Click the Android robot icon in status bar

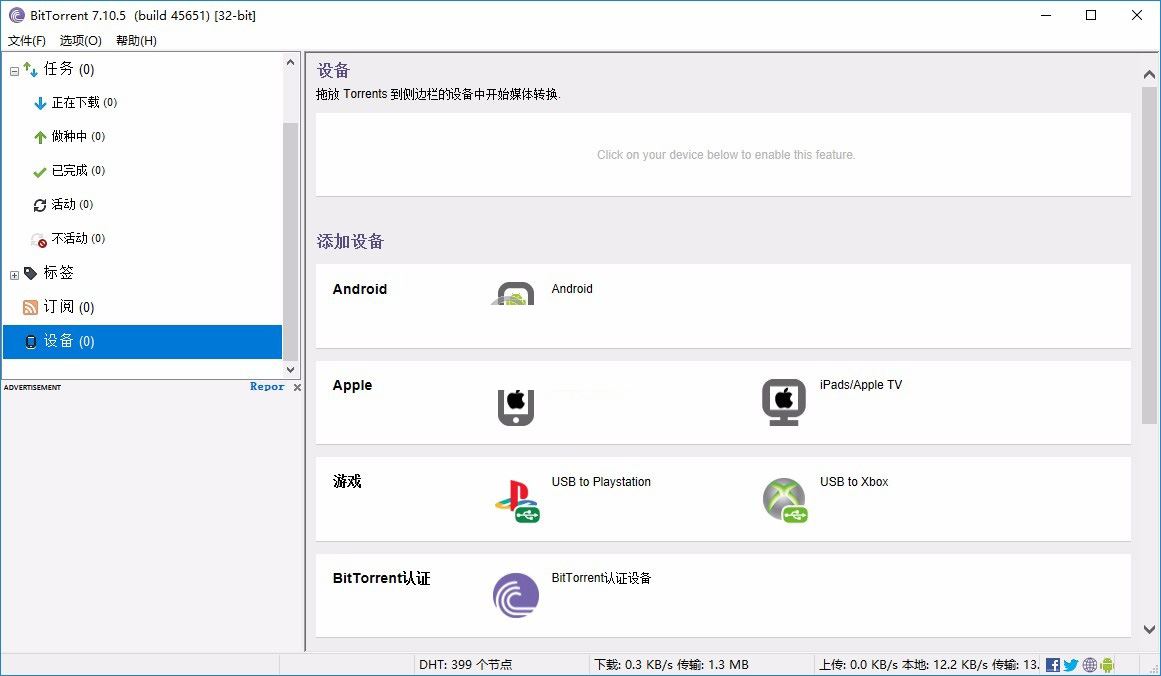click(1107, 665)
